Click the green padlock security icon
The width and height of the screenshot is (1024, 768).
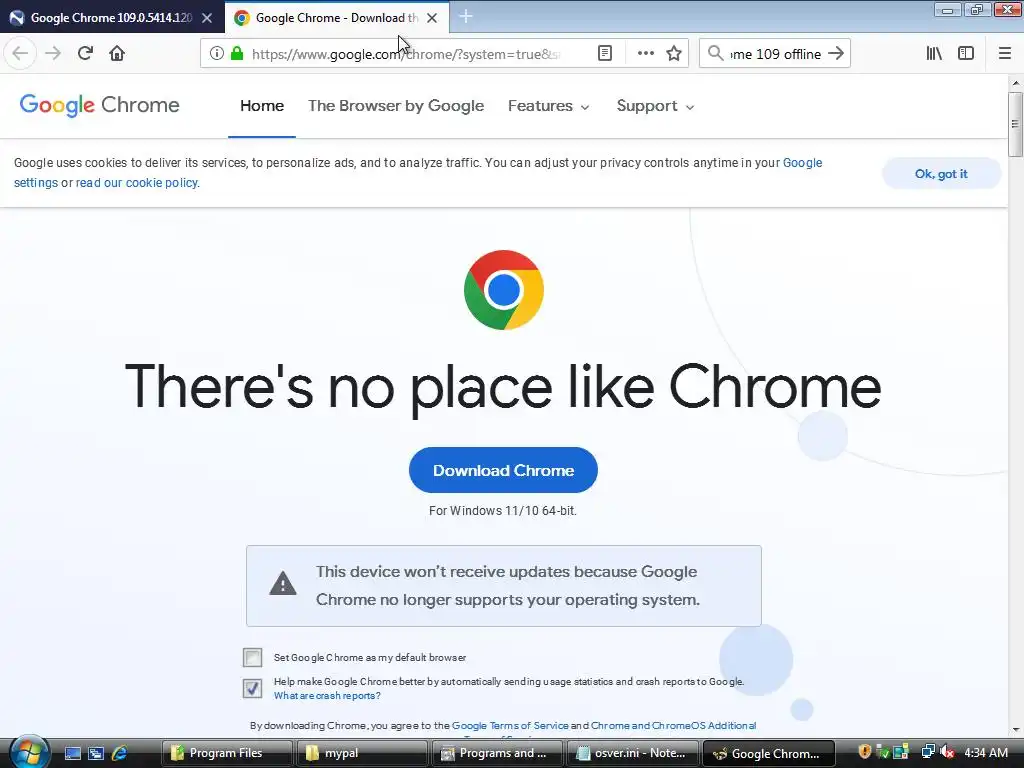point(237,54)
